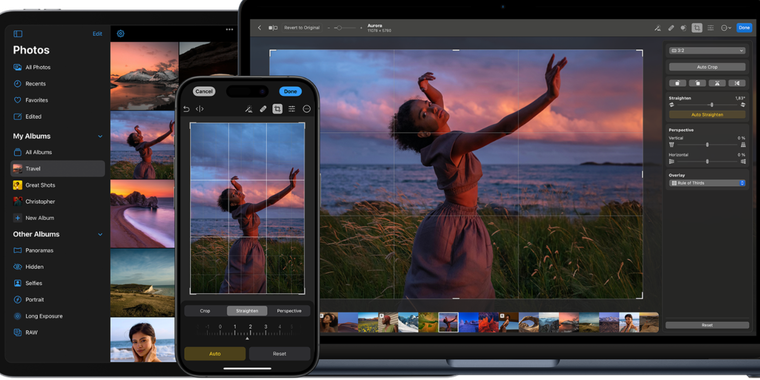Open the iPad settings gear icon

(121, 33)
